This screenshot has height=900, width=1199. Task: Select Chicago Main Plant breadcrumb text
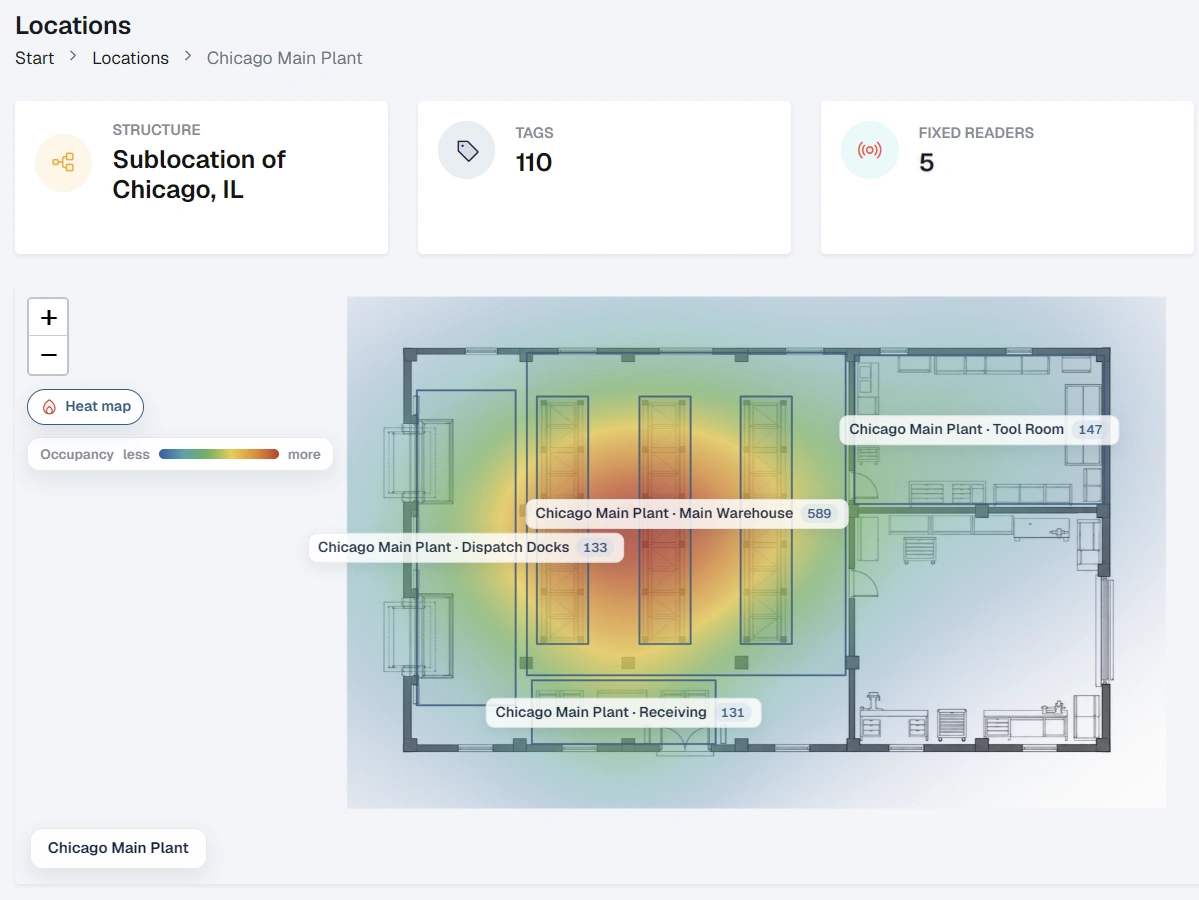point(284,58)
